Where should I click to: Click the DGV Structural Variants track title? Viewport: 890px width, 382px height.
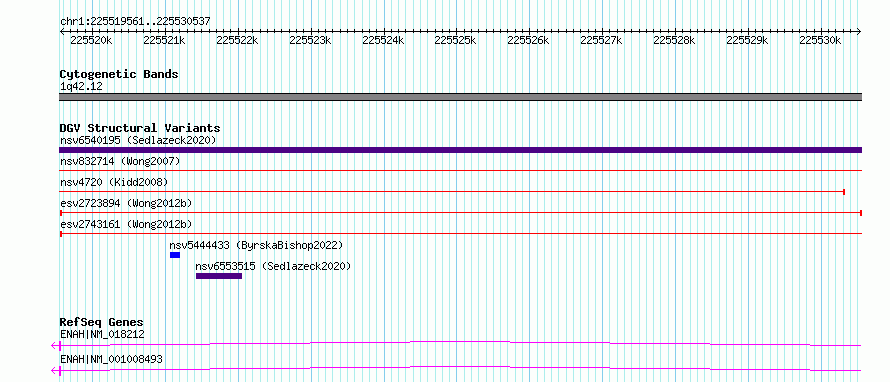[x=140, y=128]
